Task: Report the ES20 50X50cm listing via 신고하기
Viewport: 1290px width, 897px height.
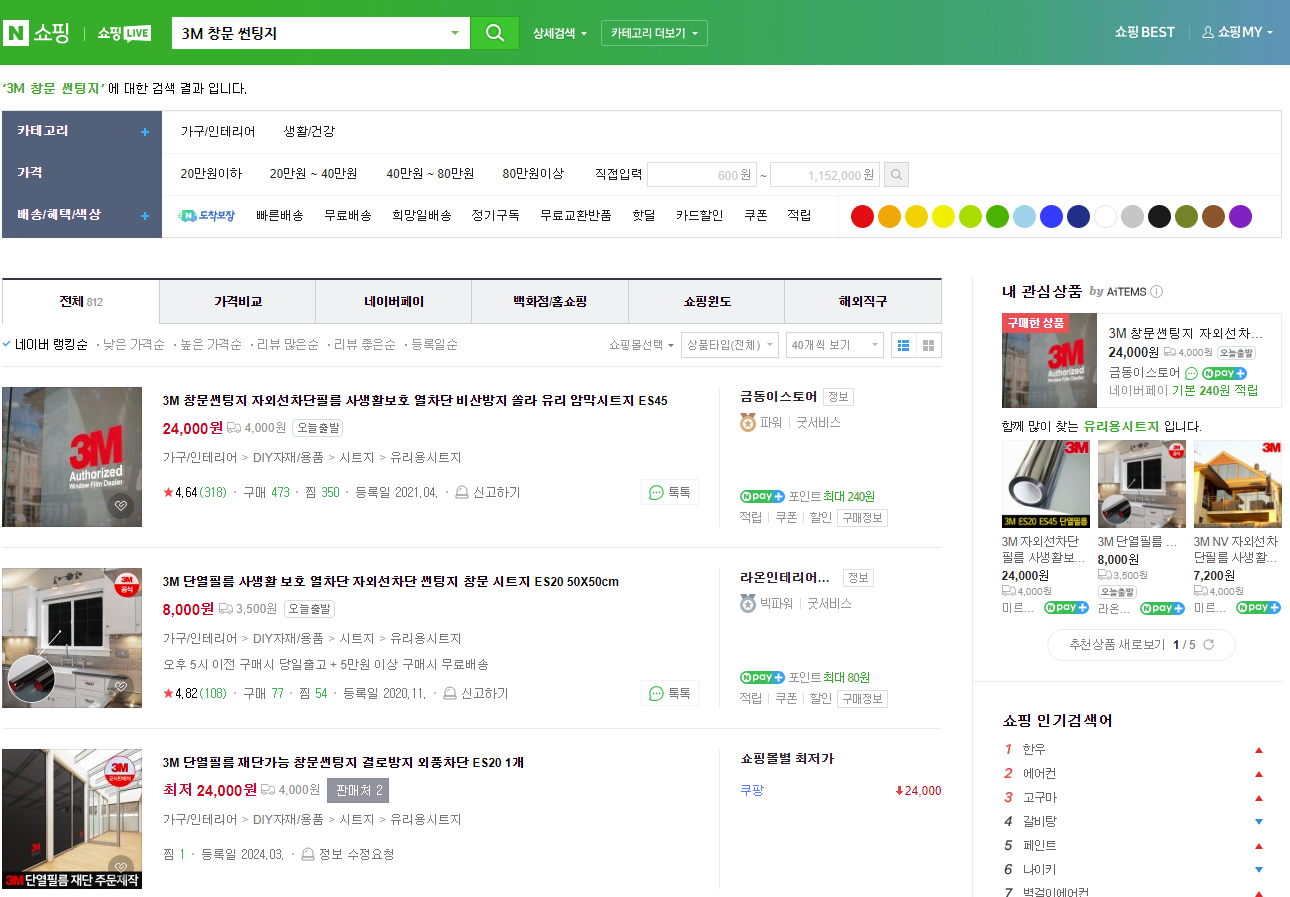Action: tap(476, 694)
